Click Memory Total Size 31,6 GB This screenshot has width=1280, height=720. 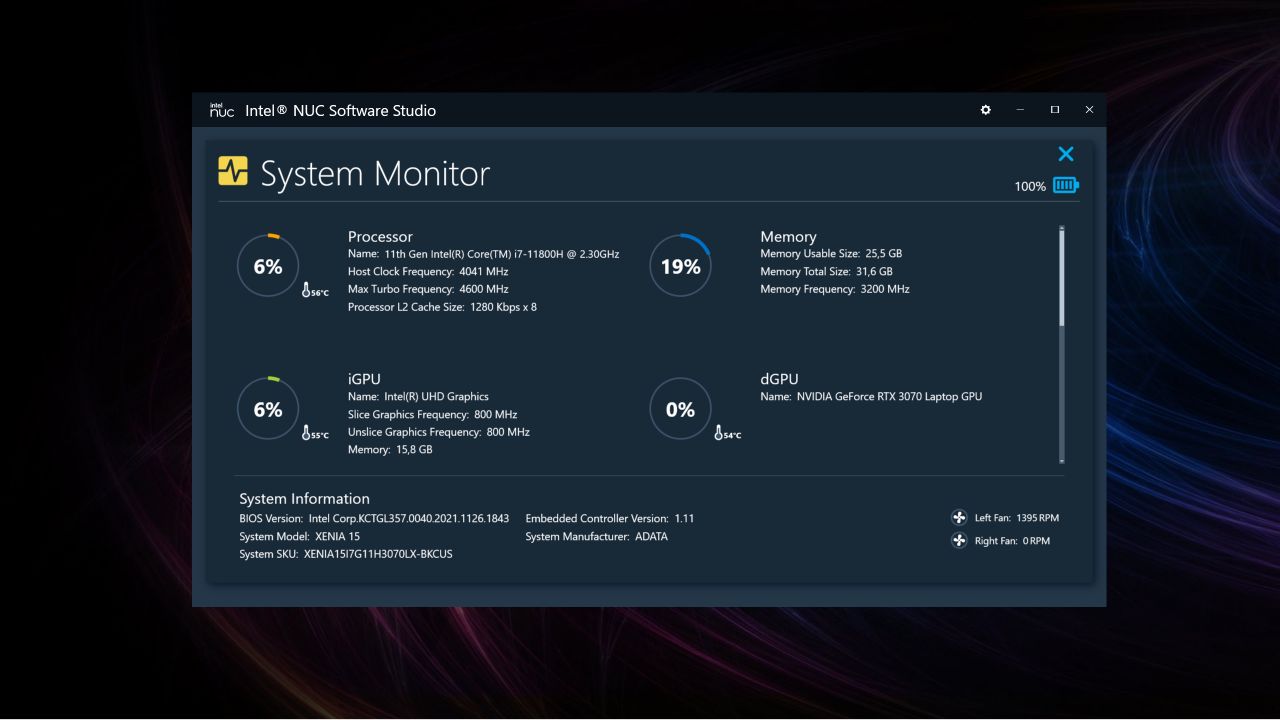(826, 272)
